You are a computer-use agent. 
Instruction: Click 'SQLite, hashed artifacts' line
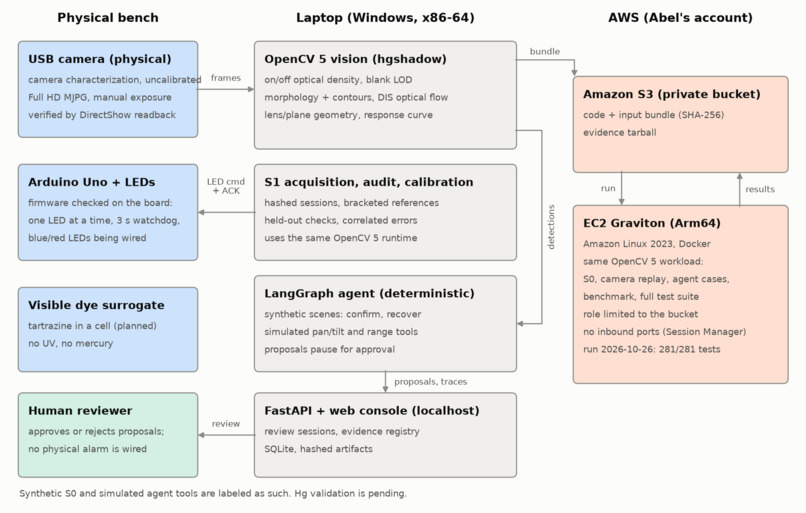click(x=318, y=449)
